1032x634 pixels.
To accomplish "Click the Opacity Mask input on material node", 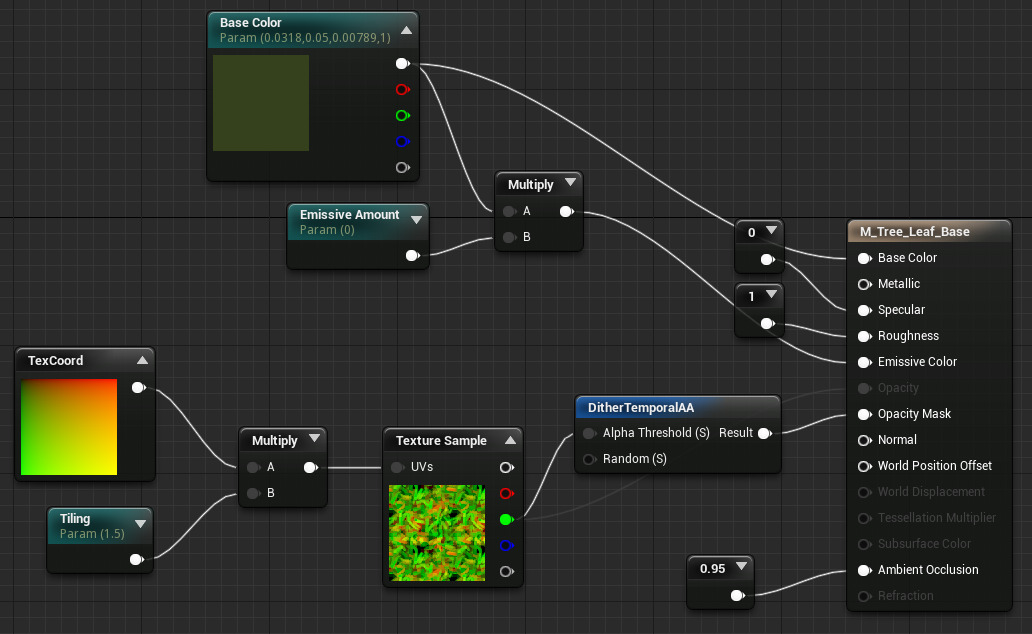I will tap(864, 414).
